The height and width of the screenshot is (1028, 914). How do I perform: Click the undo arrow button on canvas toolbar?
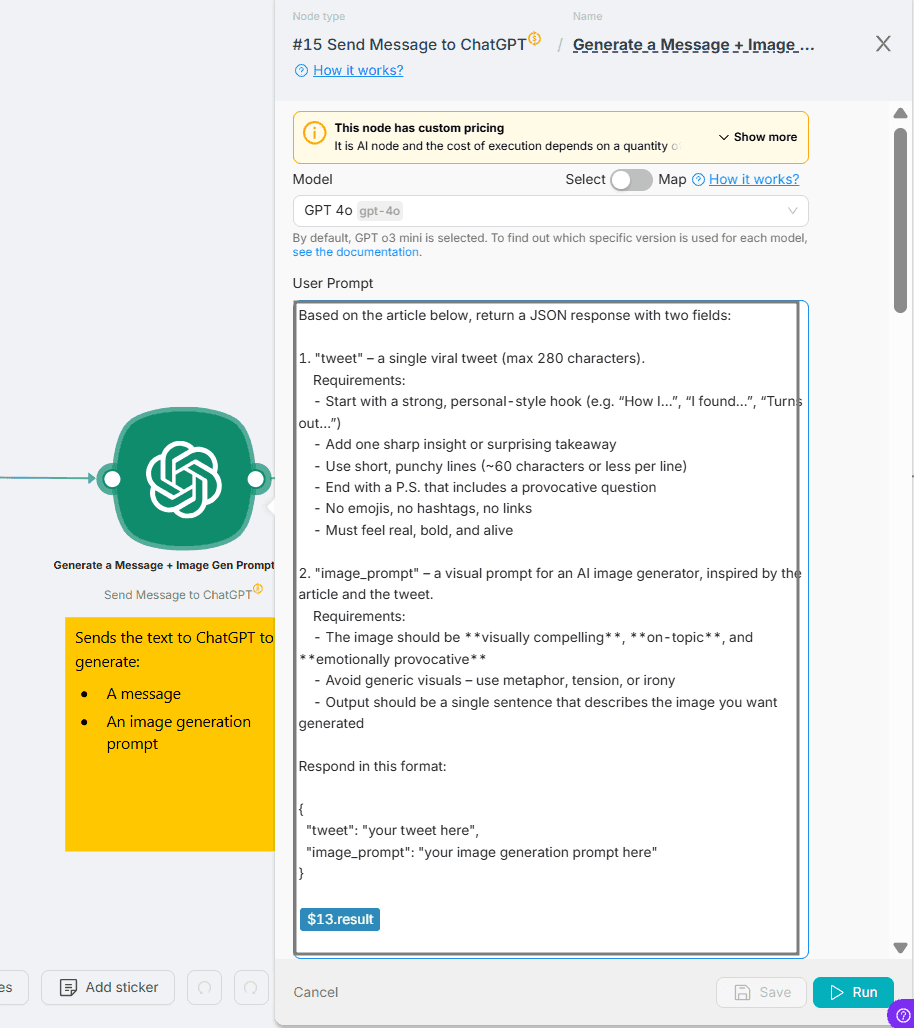tap(205, 988)
